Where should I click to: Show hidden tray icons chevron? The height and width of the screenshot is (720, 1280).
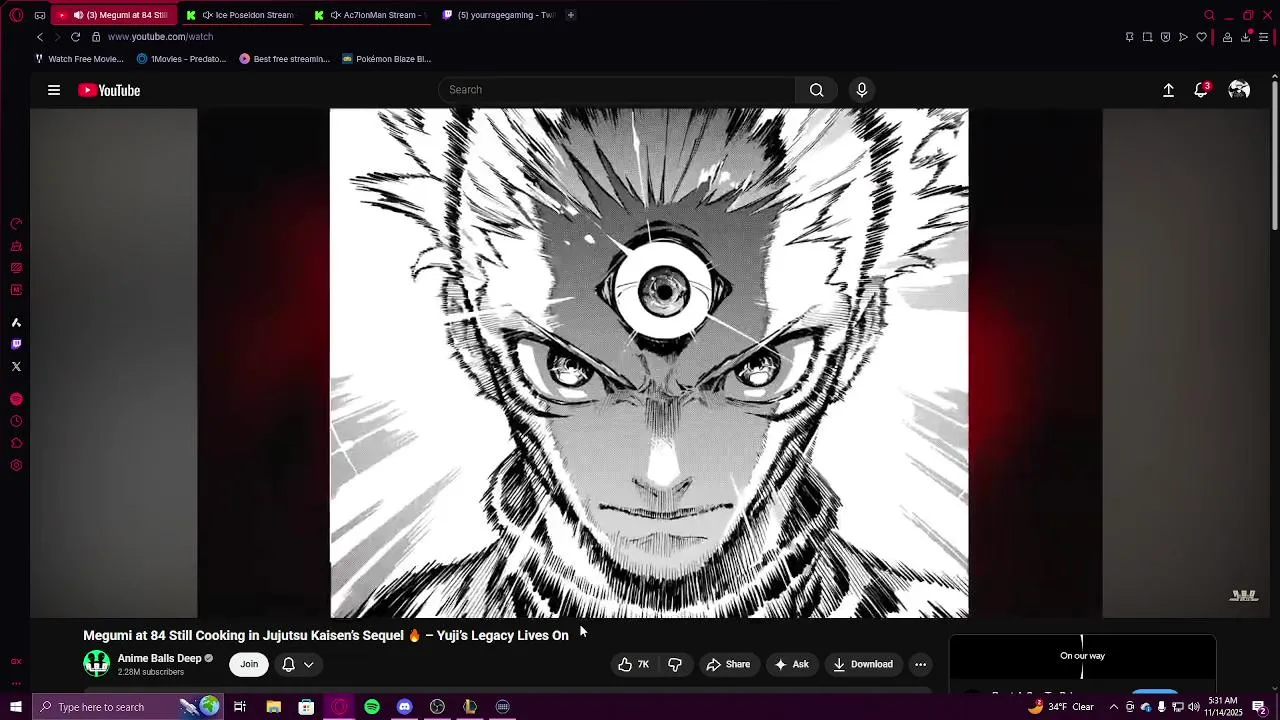1113,707
